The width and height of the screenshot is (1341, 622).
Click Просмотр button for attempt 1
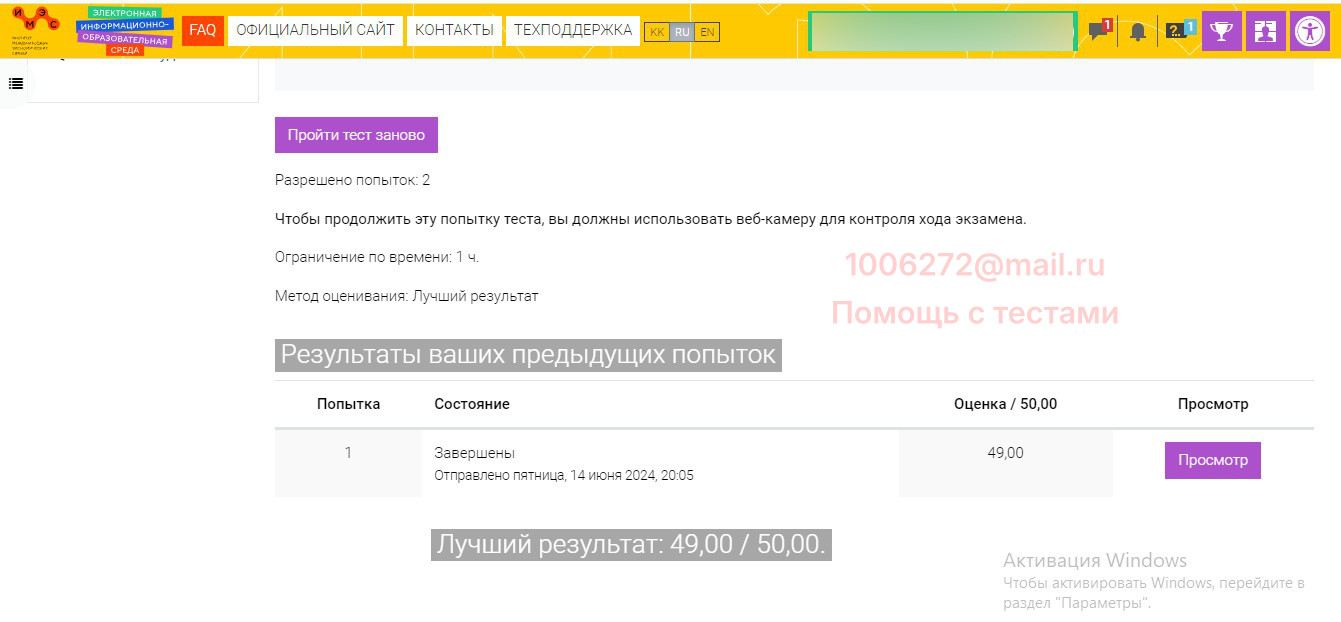click(x=1212, y=460)
